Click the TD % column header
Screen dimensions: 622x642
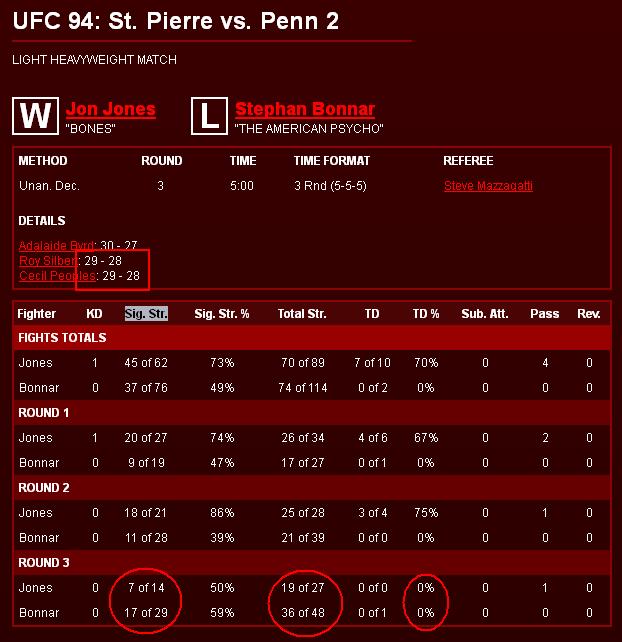pyautogui.click(x=426, y=314)
